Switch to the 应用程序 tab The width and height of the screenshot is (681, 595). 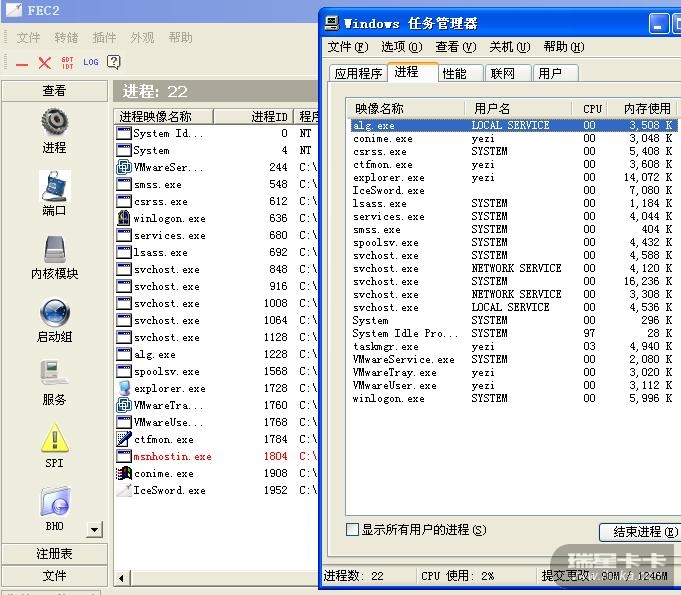(358, 73)
